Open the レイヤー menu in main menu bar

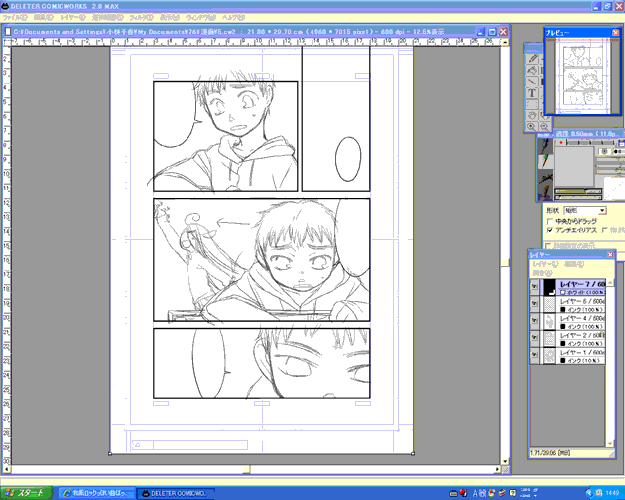tap(73, 18)
